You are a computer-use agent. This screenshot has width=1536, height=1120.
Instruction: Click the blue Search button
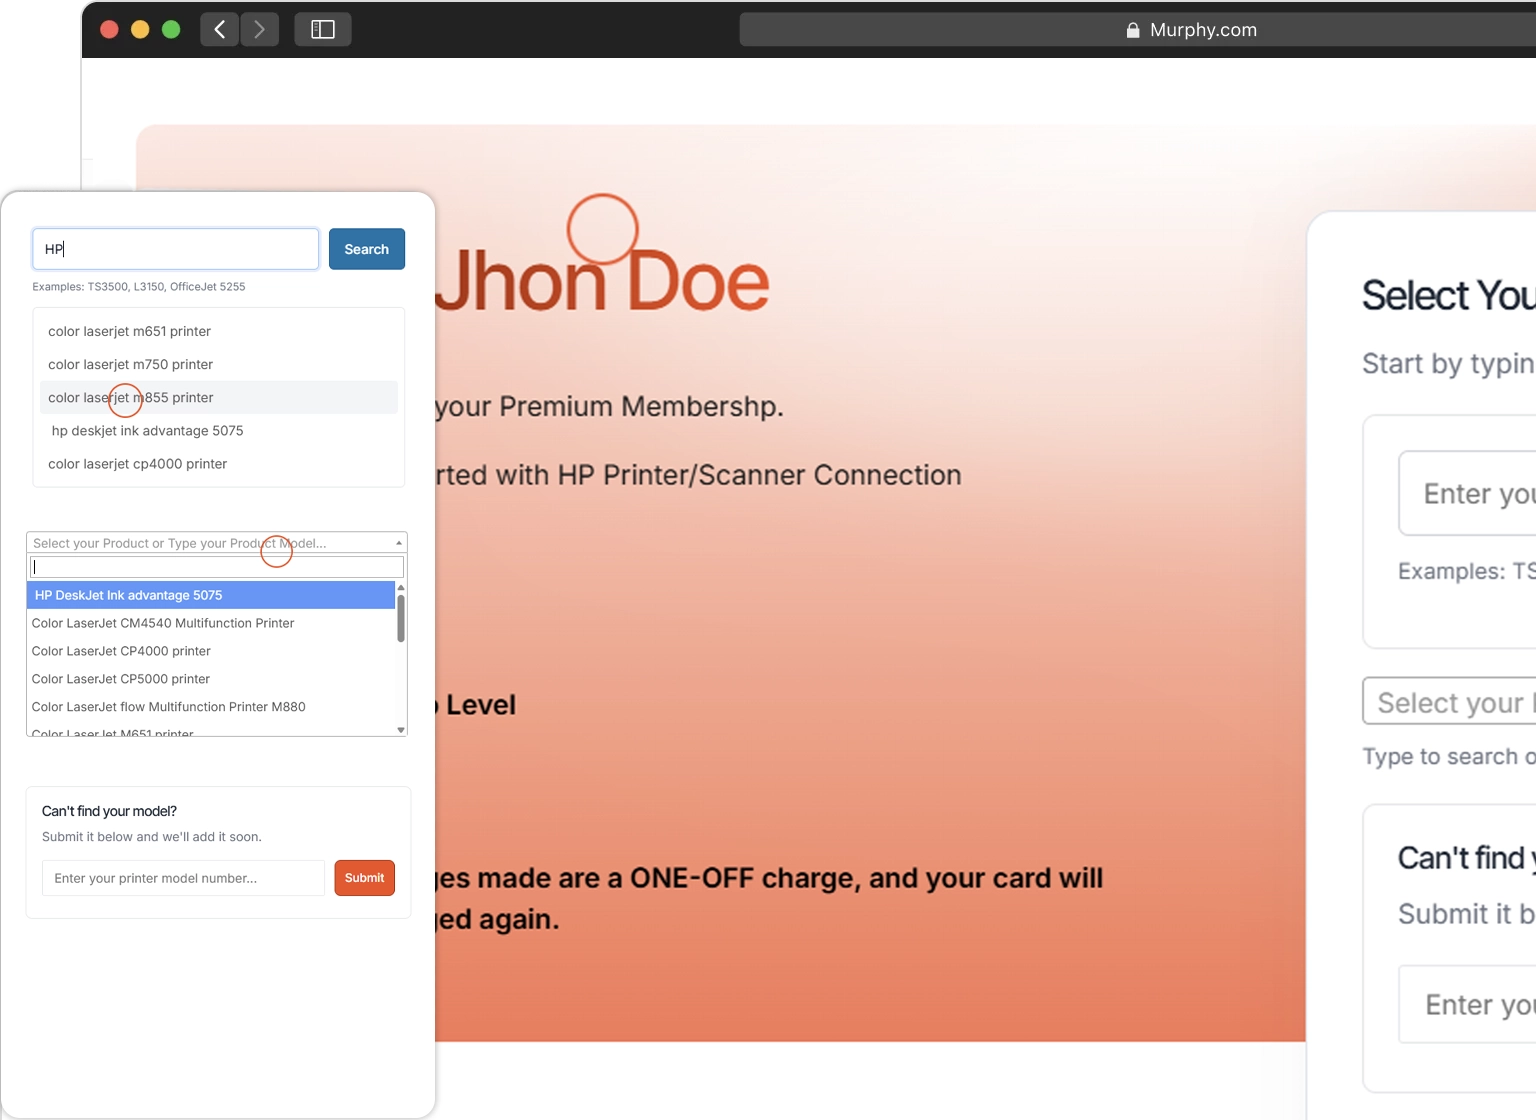366,249
